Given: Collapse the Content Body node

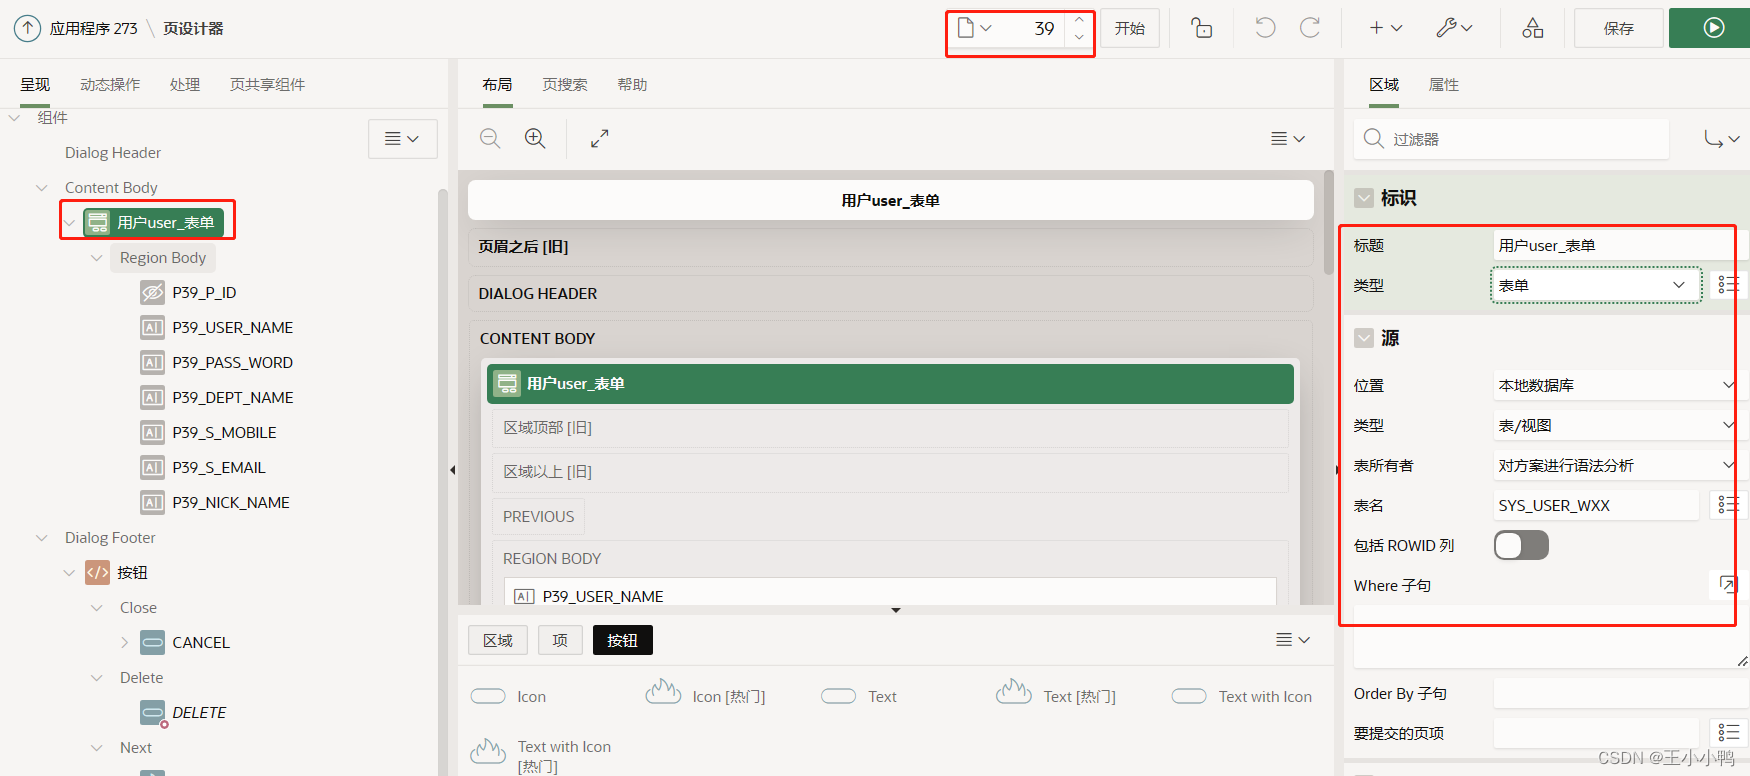Looking at the screenshot, I should pos(42,188).
